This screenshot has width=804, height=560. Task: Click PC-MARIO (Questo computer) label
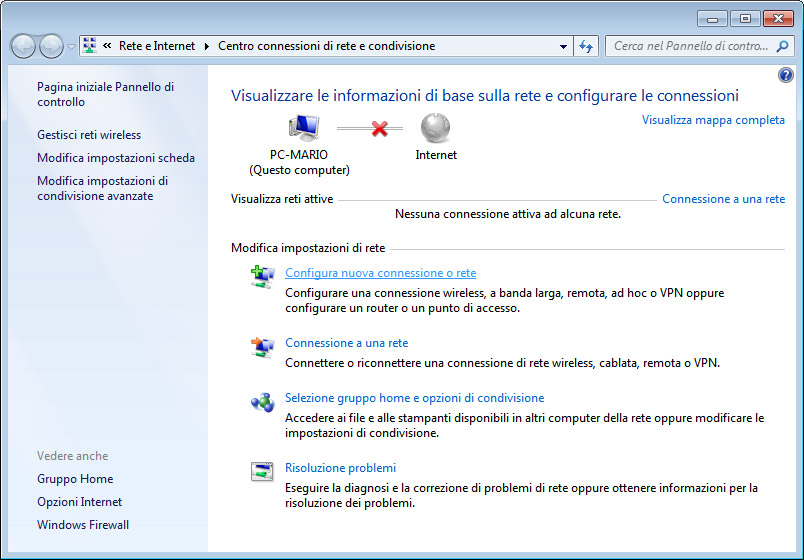(x=299, y=163)
